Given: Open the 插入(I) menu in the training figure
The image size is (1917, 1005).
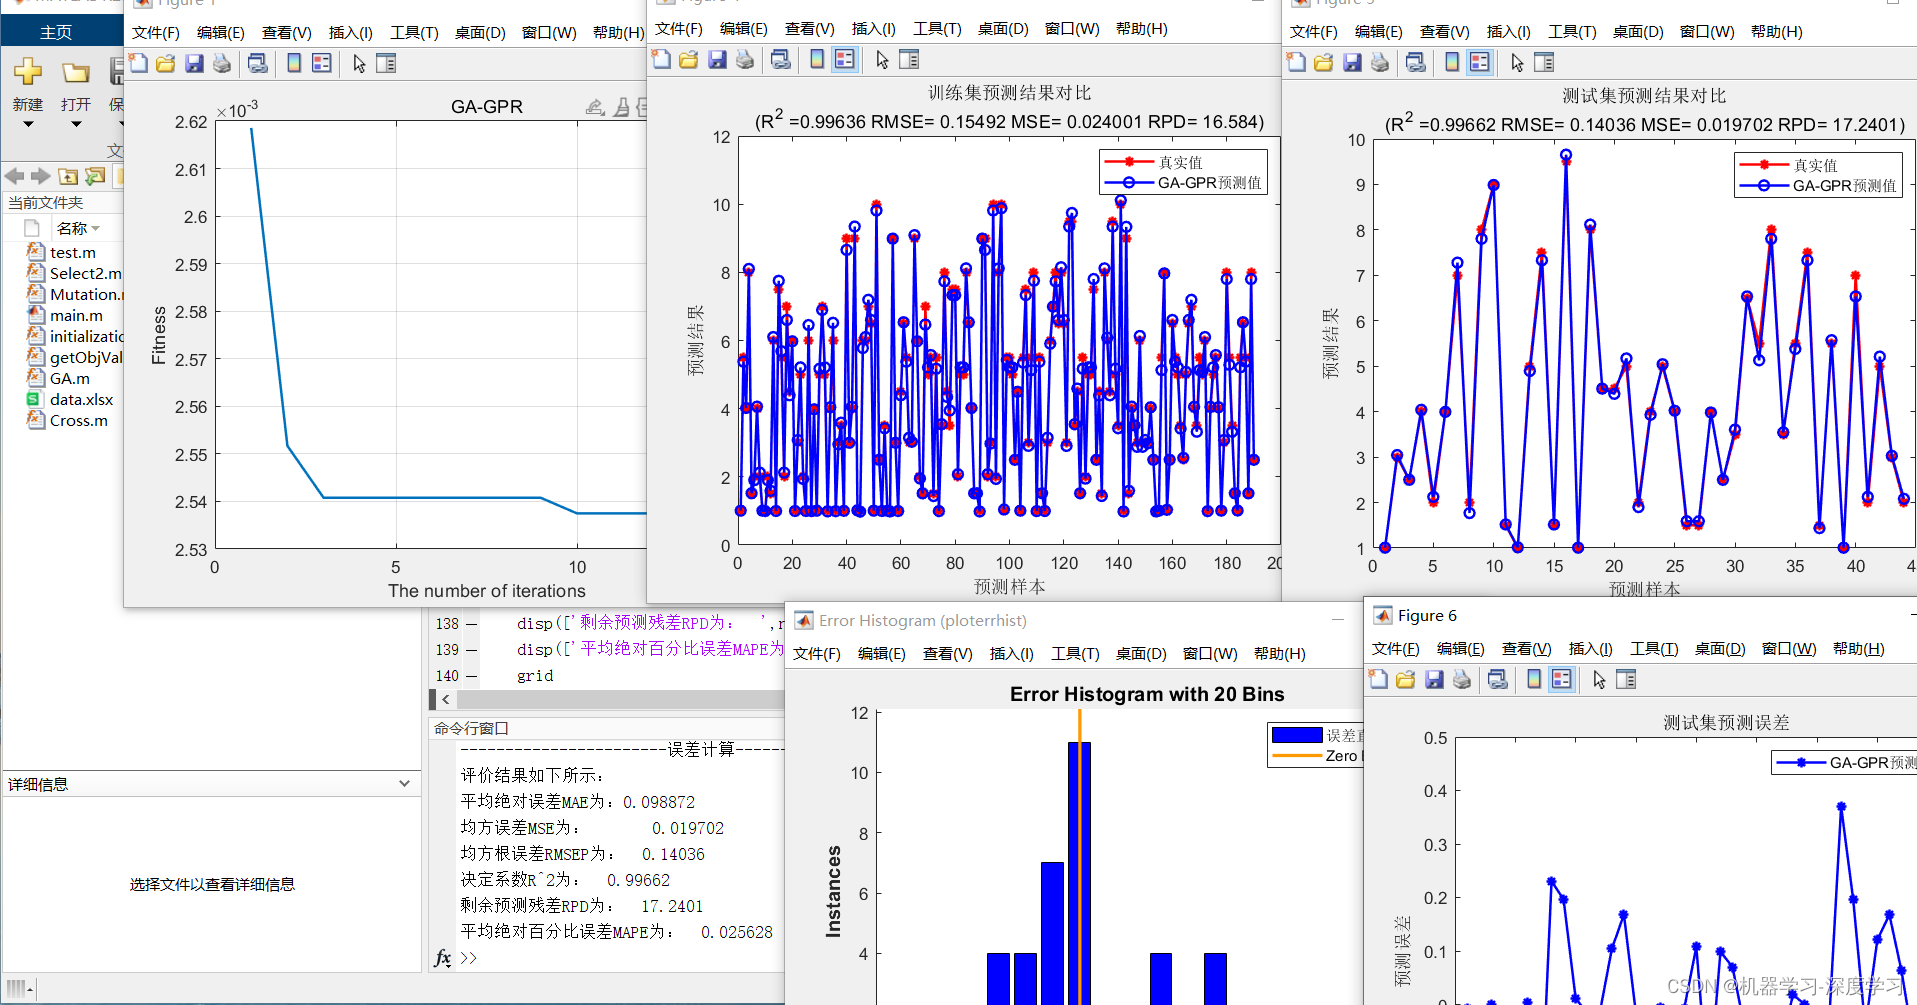Looking at the screenshot, I should pos(873,29).
